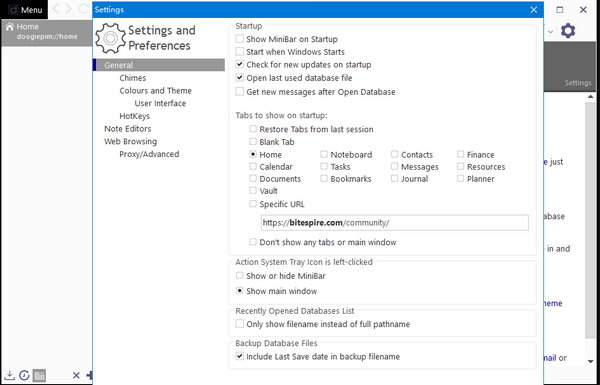Click the gear settings icon in toolbar
This screenshot has width=600, height=385.
click(568, 31)
